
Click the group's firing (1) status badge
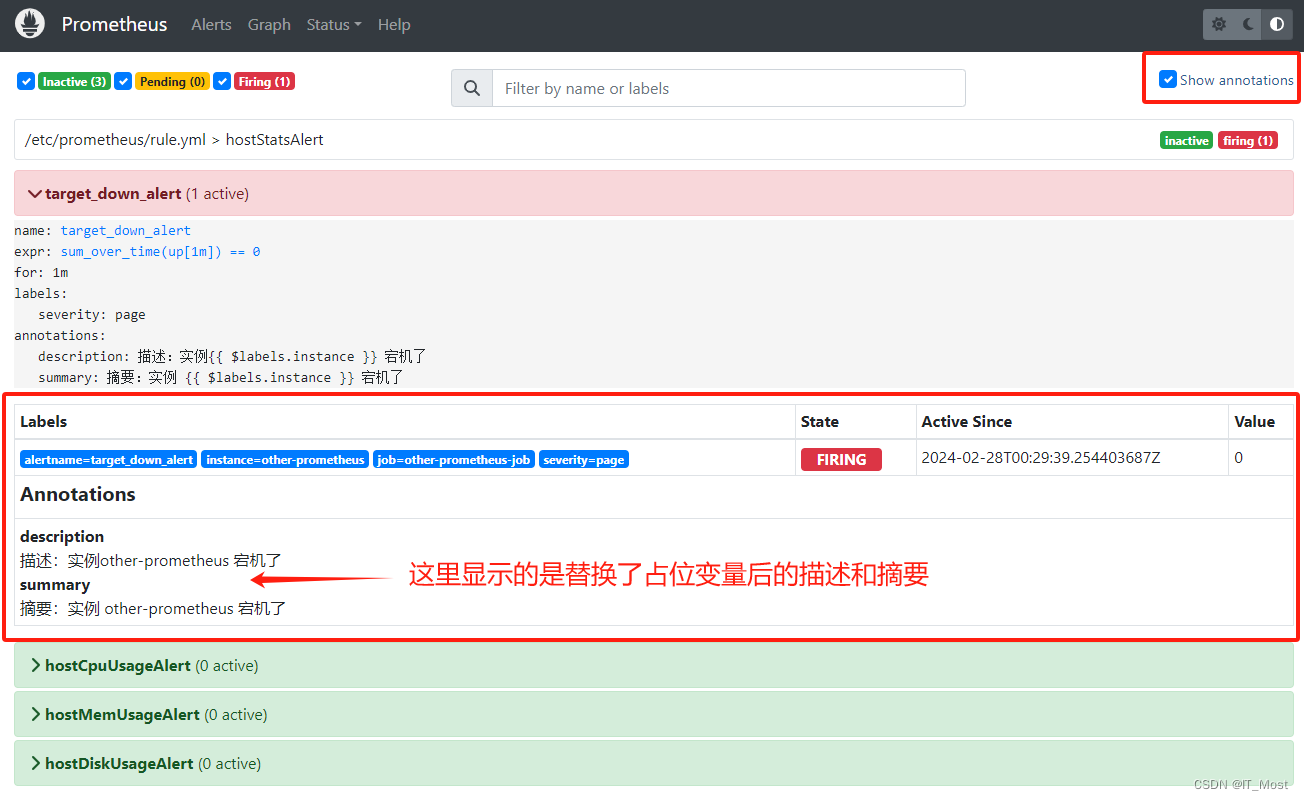tap(1247, 141)
